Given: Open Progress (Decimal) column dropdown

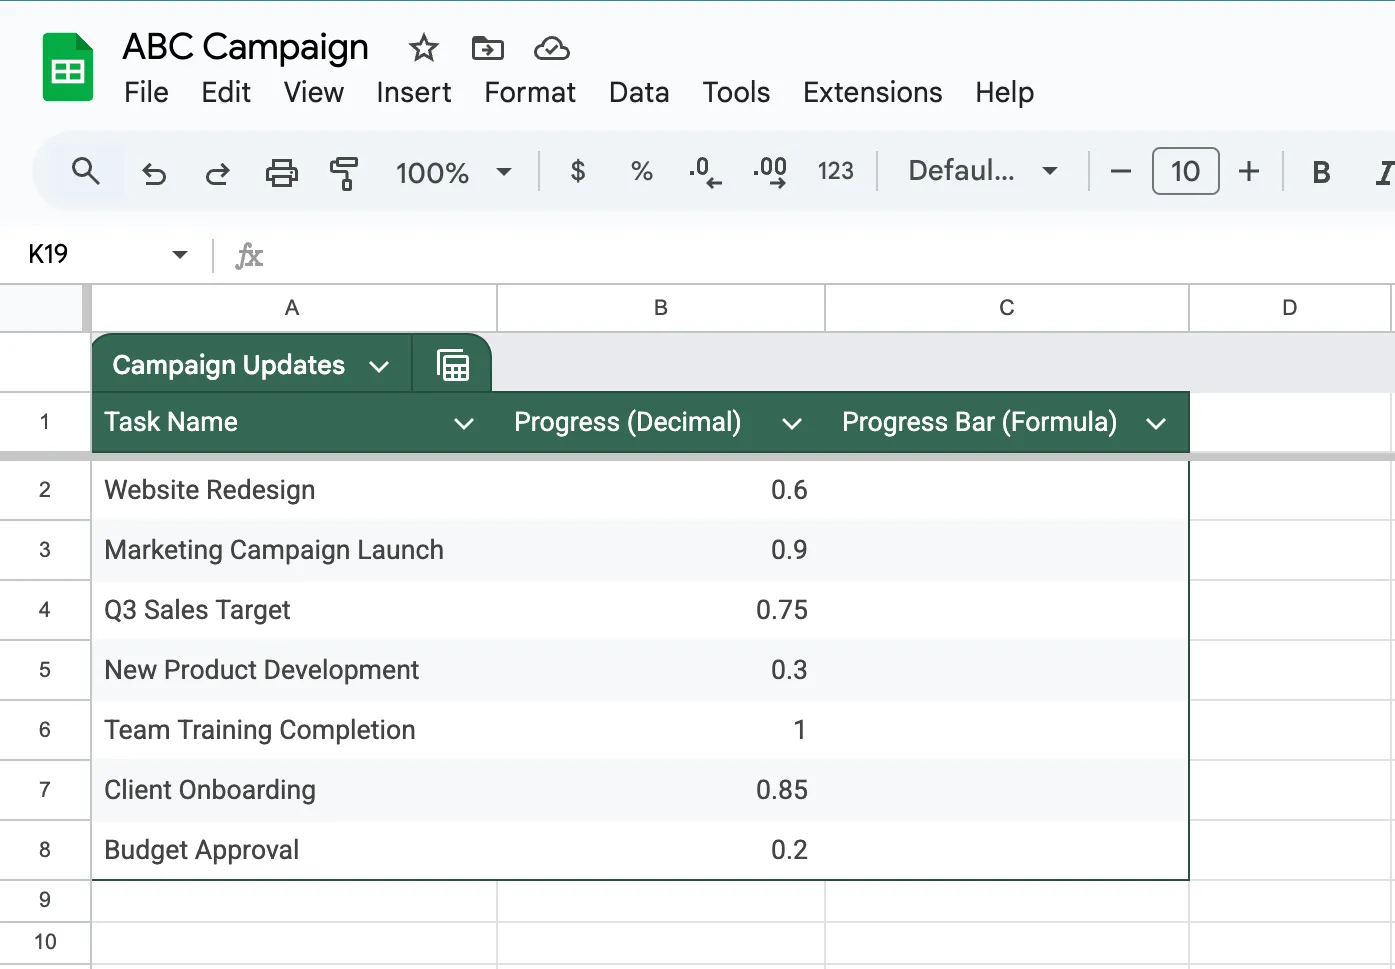Looking at the screenshot, I should tap(792, 424).
